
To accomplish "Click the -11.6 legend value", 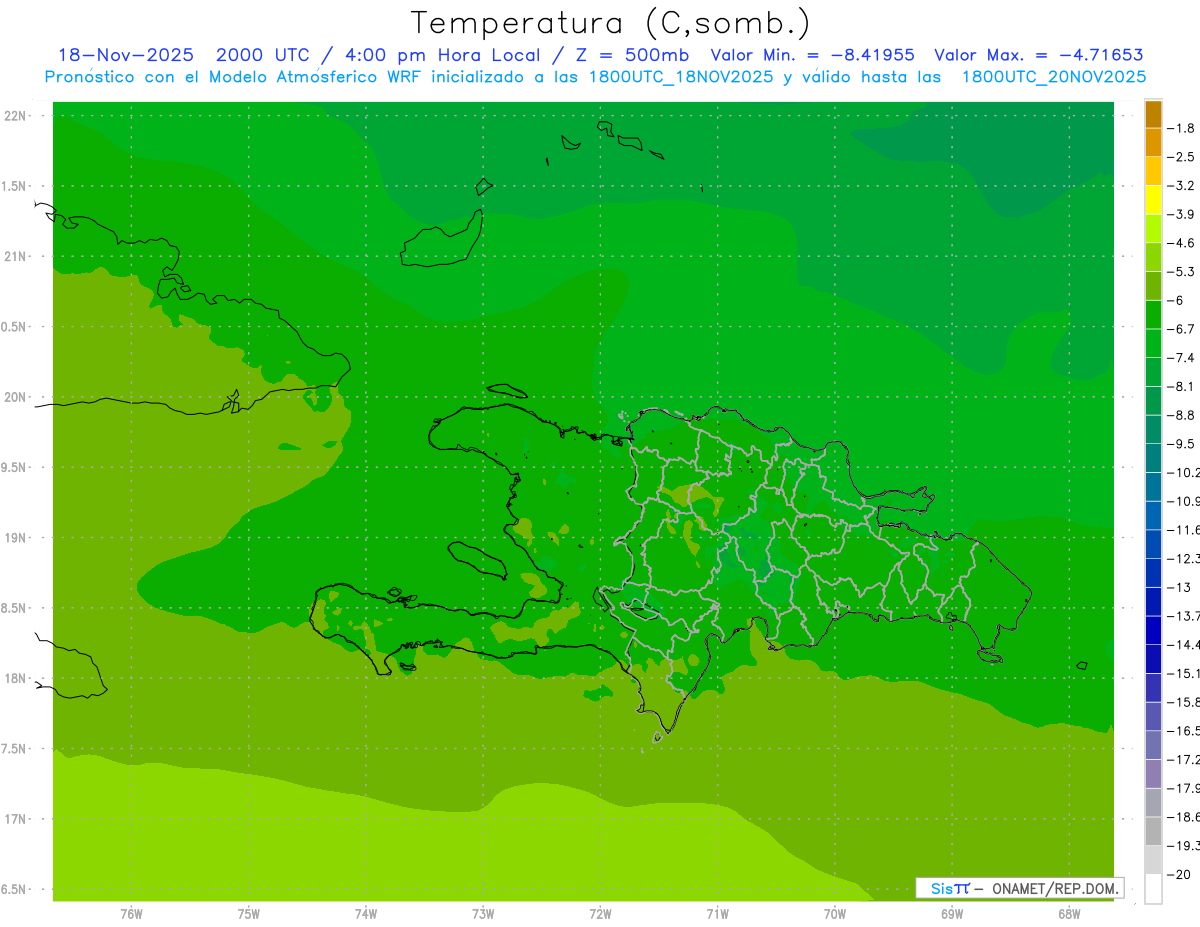I will click(x=1185, y=529).
